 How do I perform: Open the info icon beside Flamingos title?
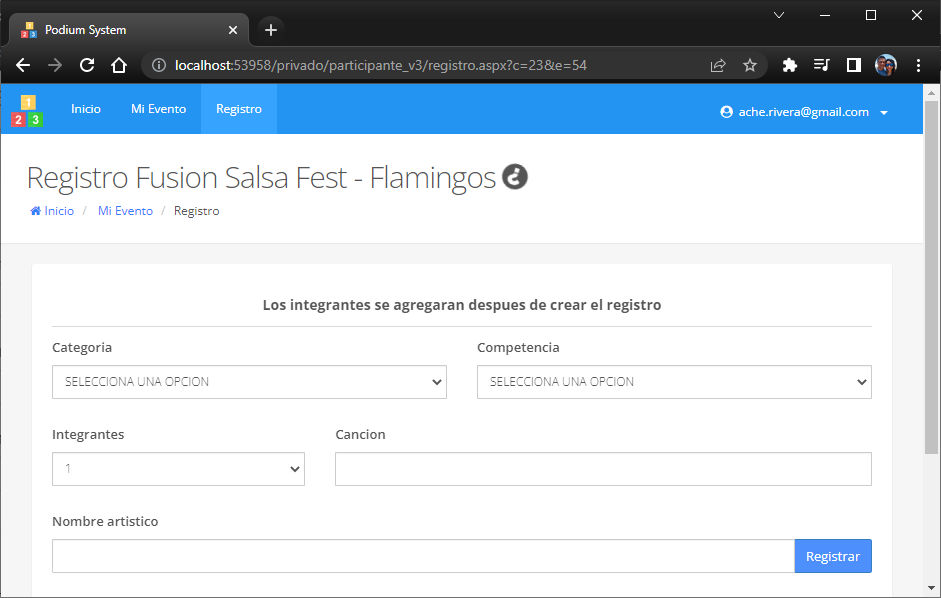click(x=515, y=177)
